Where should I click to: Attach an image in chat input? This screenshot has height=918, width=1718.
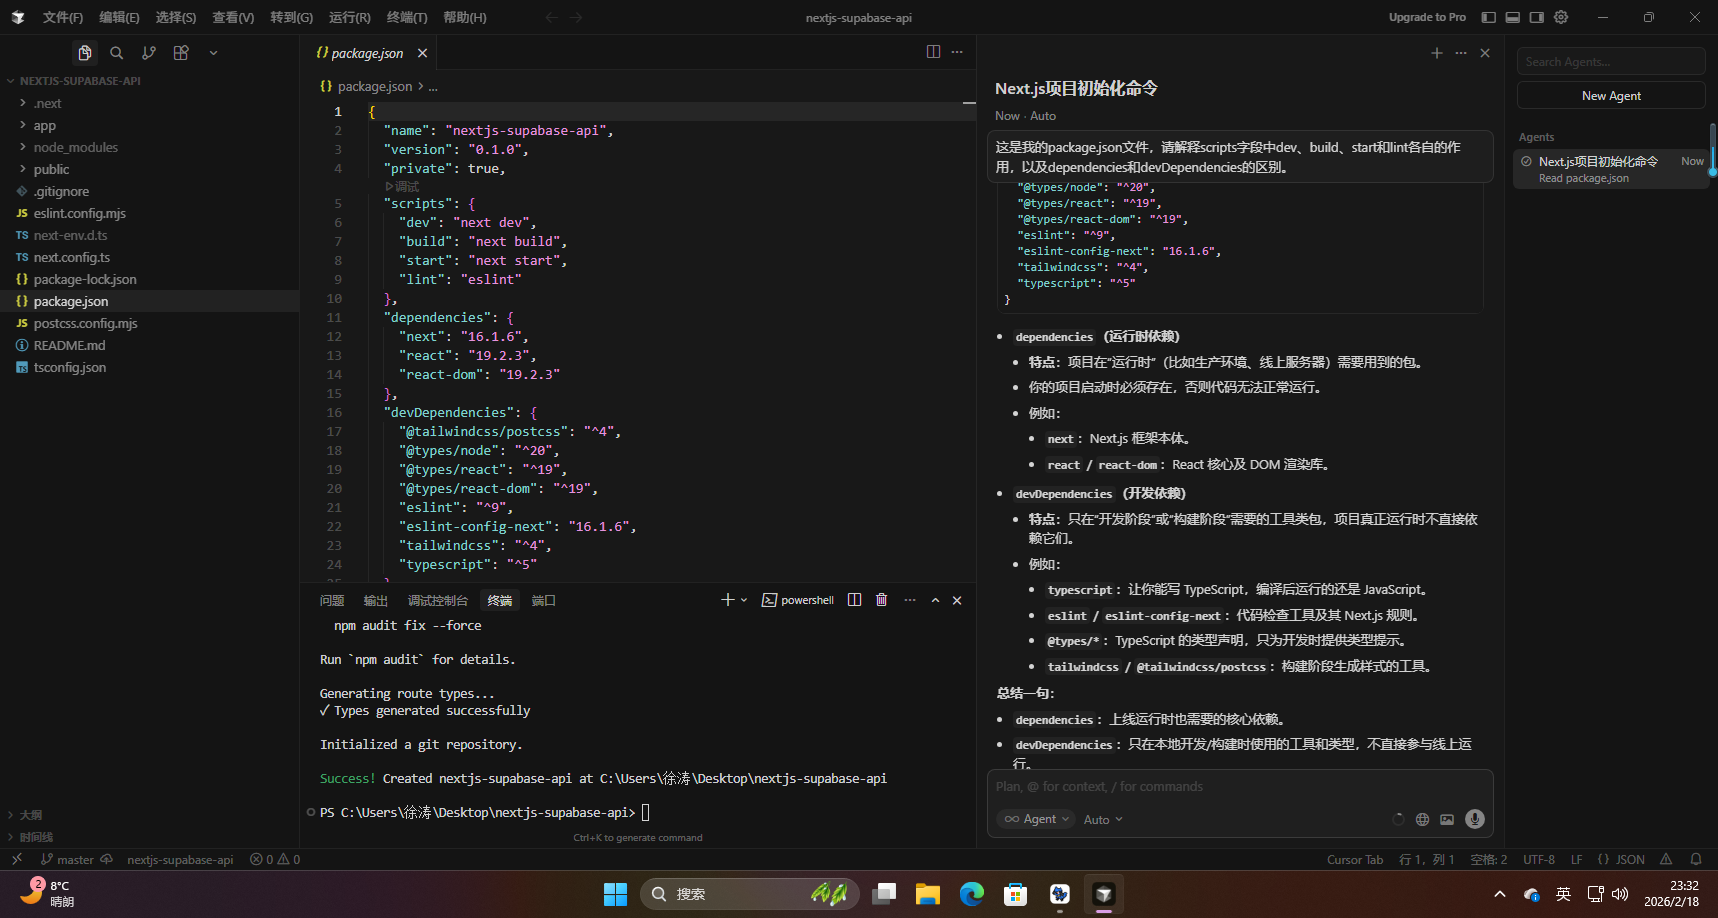coord(1447,819)
